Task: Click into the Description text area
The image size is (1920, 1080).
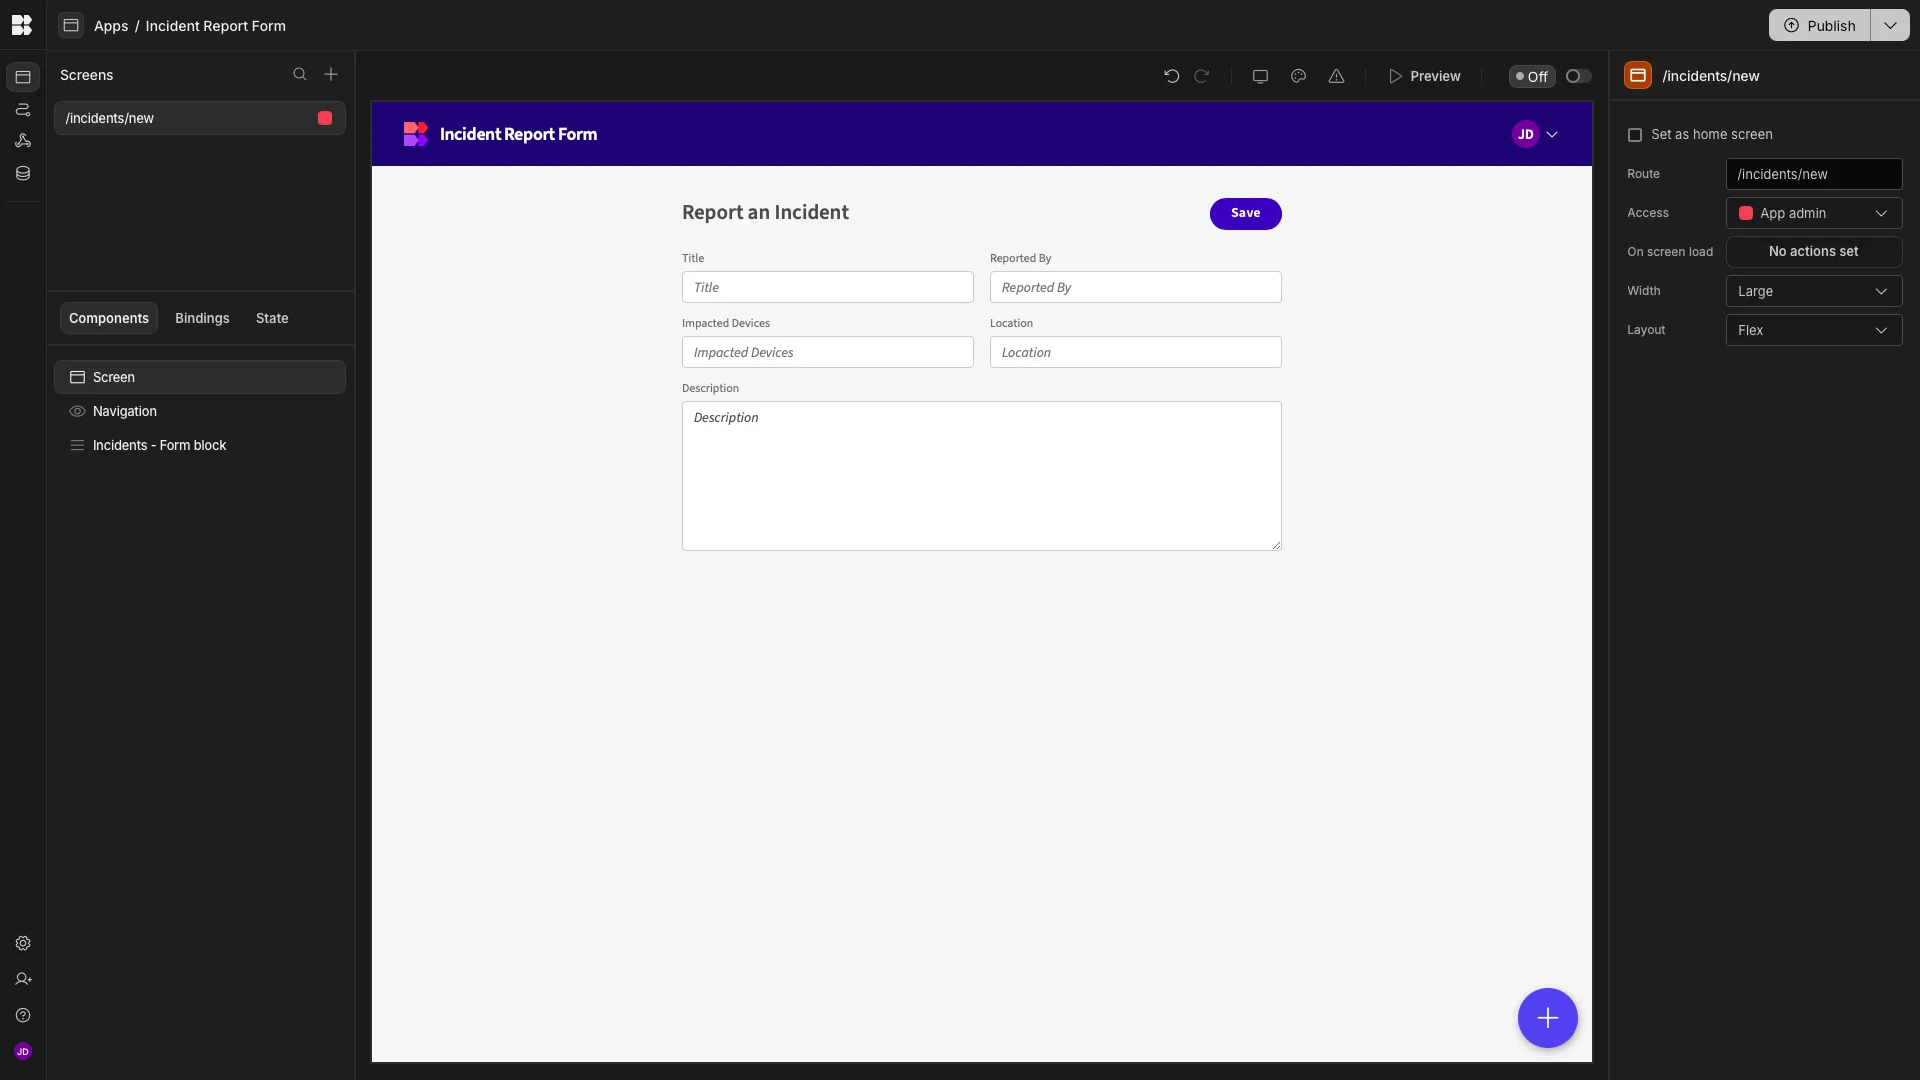Action: point(981,476)
